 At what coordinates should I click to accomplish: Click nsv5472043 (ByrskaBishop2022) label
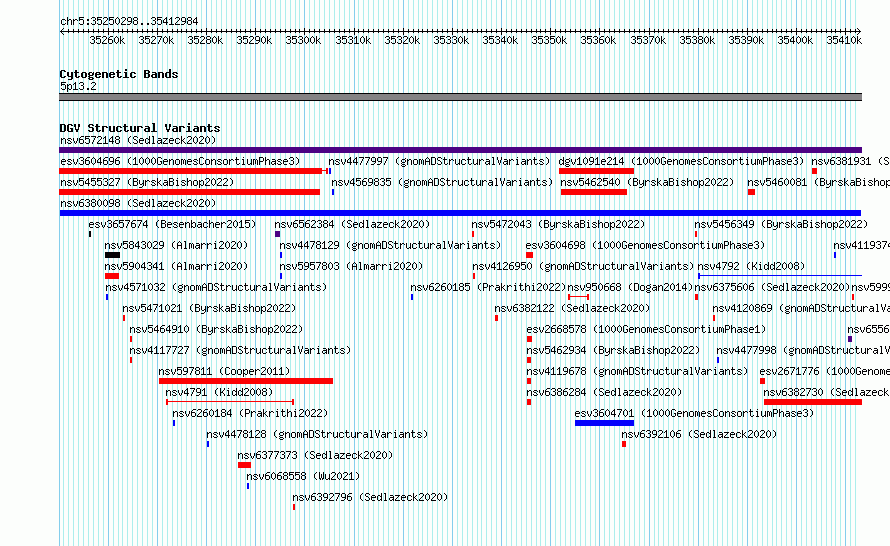[558, 224]
